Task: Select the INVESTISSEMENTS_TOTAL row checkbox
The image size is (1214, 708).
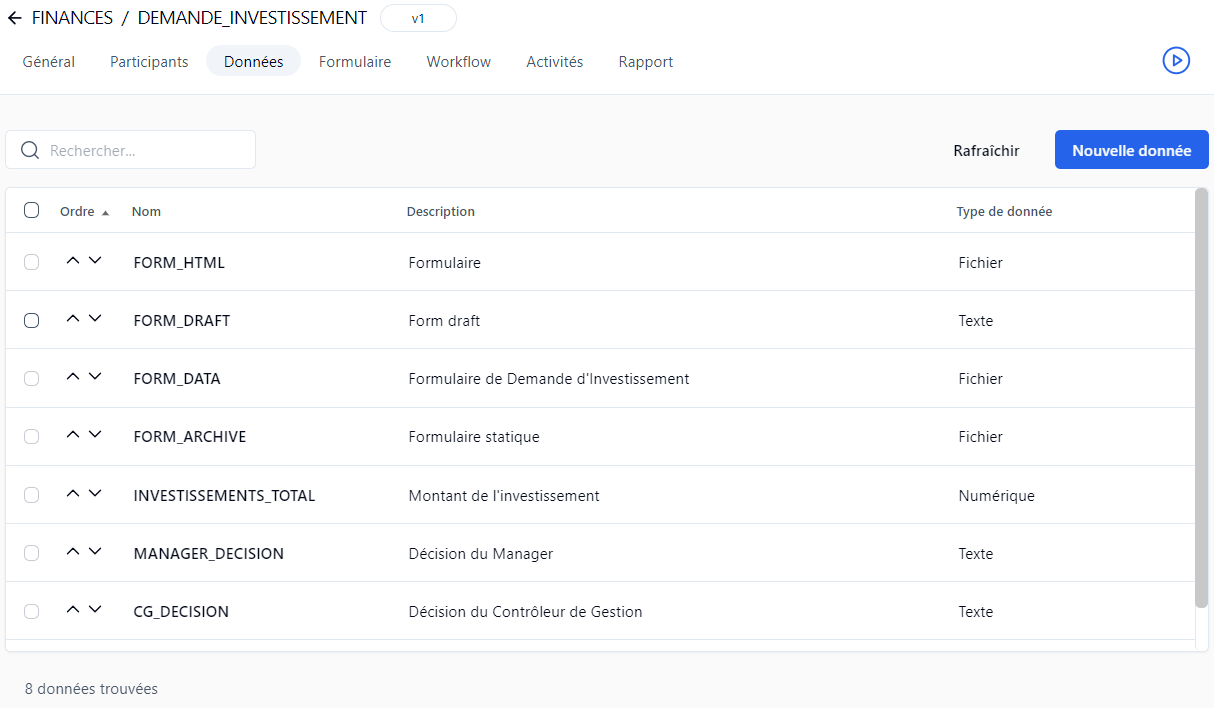Action: [32, 495]
